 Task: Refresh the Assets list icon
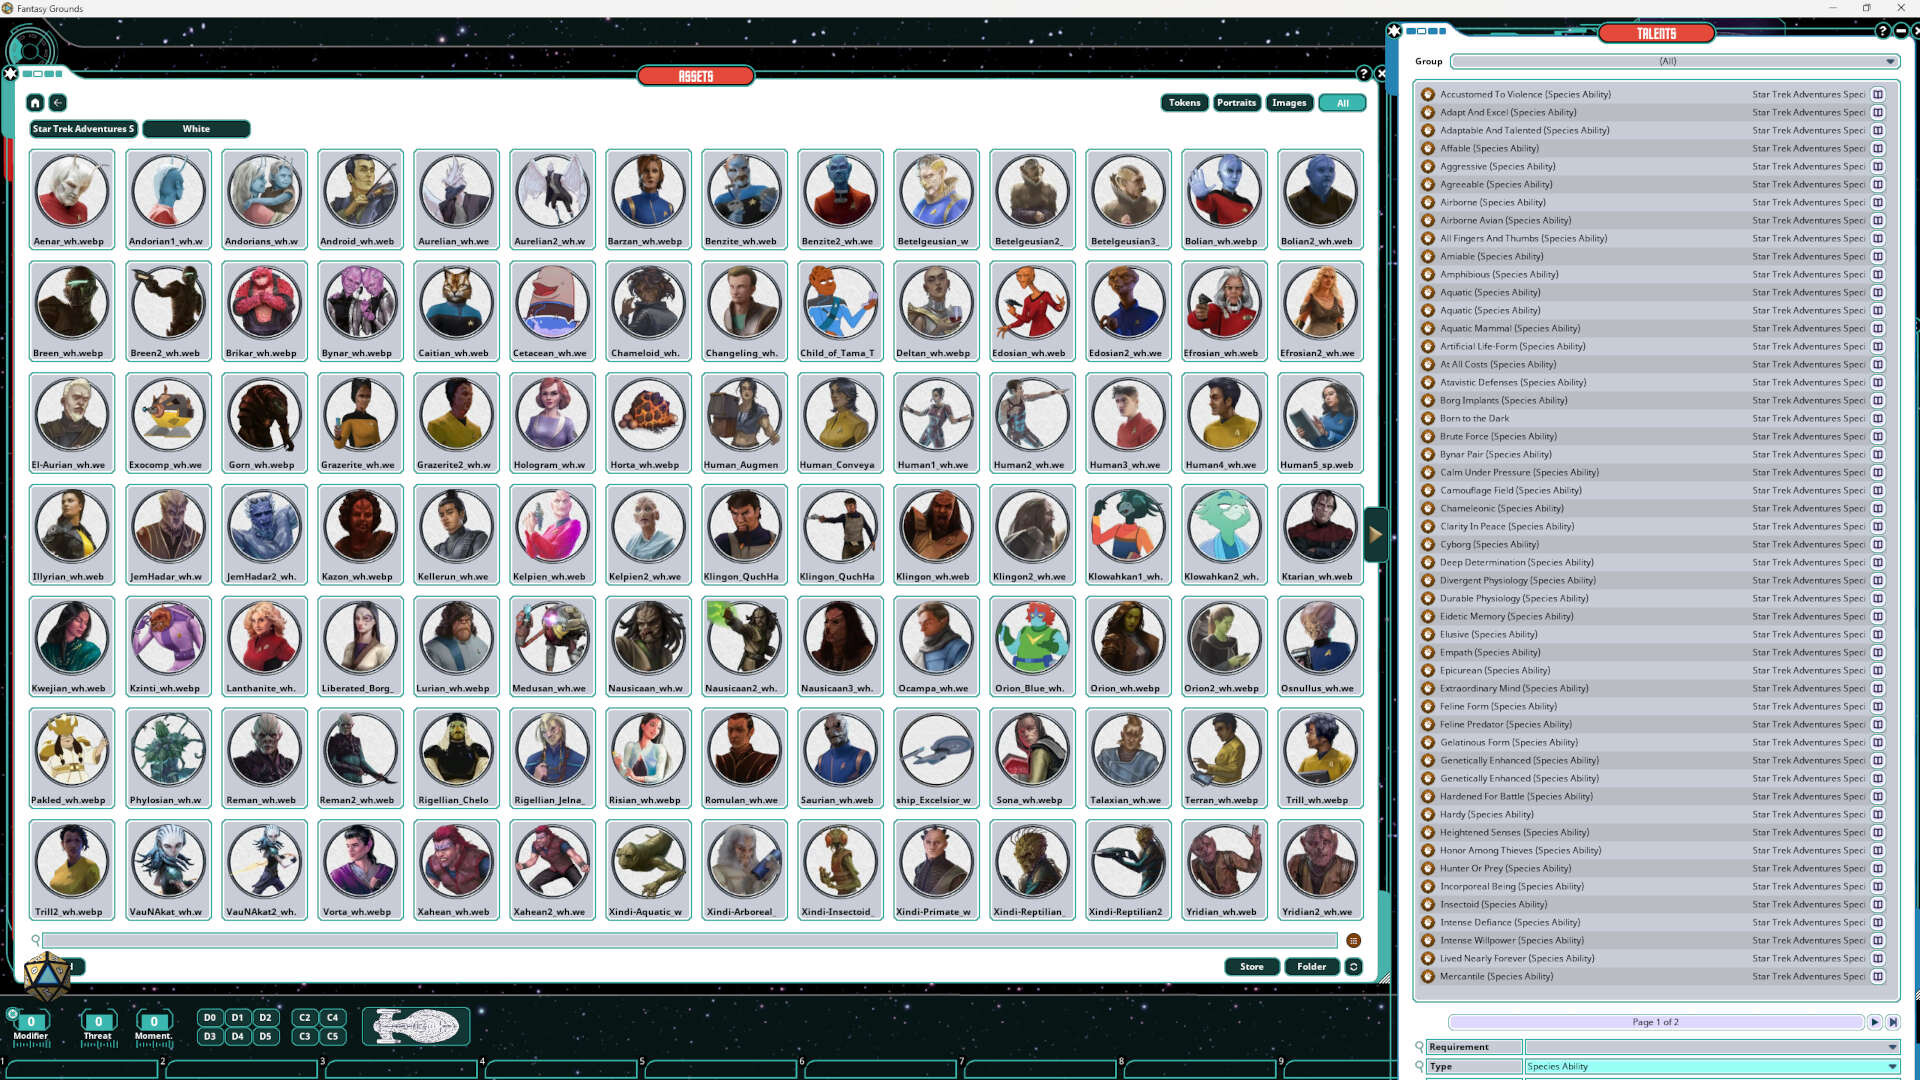(1353, 967)
